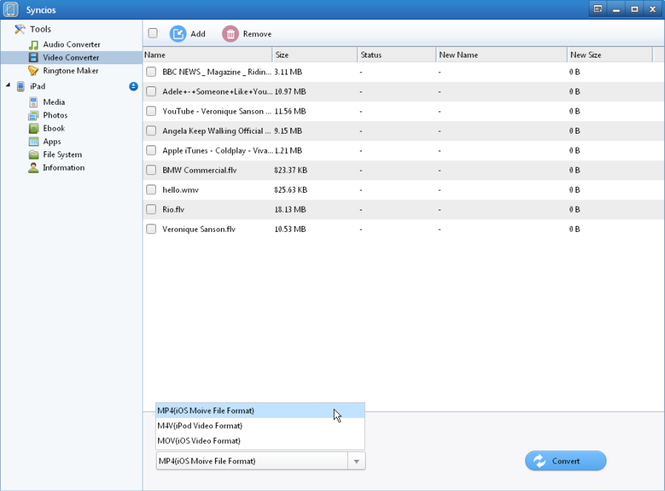Click the Audio Converter music note icon

pyautogui.click(x=34, y=45)
